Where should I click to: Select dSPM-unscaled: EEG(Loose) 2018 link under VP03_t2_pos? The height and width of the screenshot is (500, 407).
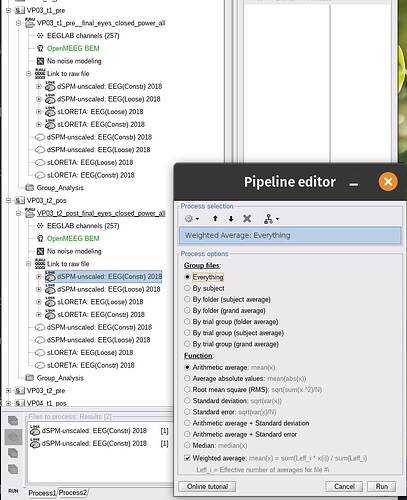pos(109,289)
